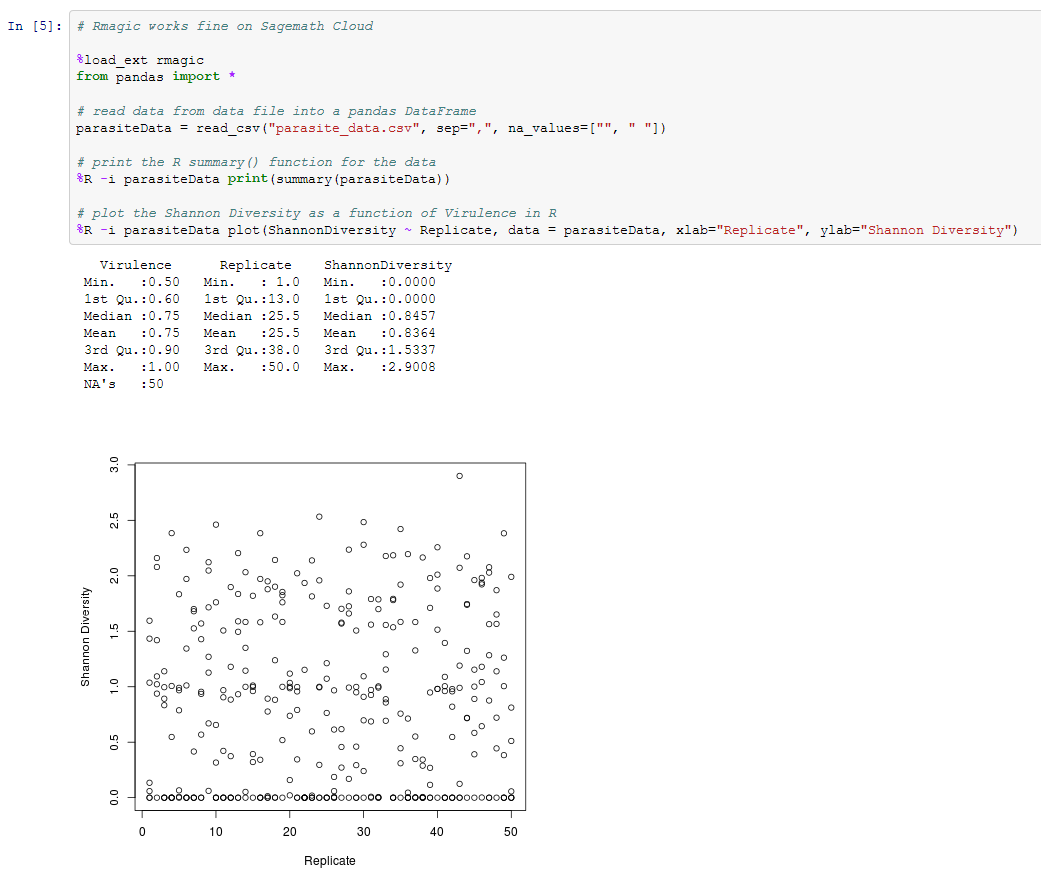Click the 50 tick label on x-axis
This screenshot has width=1041, height=880.
coord(511,832)
